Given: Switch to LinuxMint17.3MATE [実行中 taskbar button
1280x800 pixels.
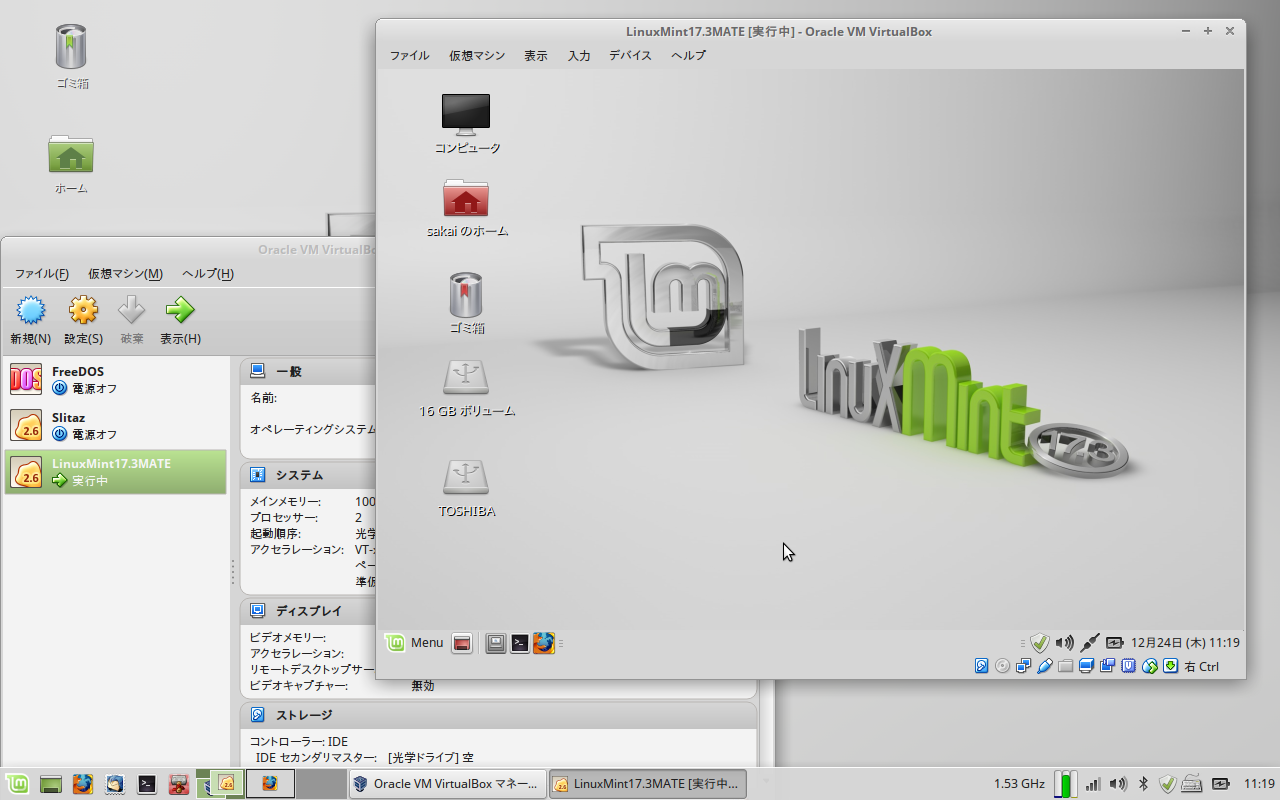Looking at the screenshot, I should [648, 784].
